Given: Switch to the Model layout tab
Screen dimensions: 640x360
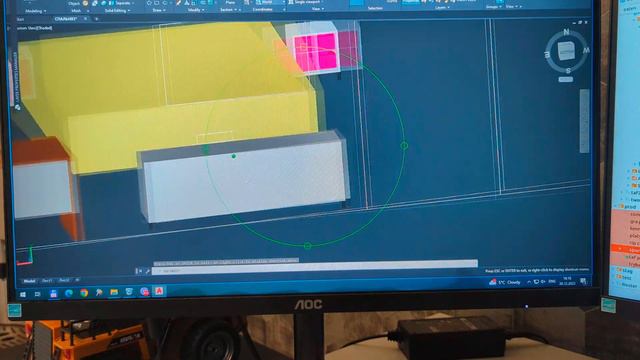Looking at the screenshot, I should pos(29,281).
